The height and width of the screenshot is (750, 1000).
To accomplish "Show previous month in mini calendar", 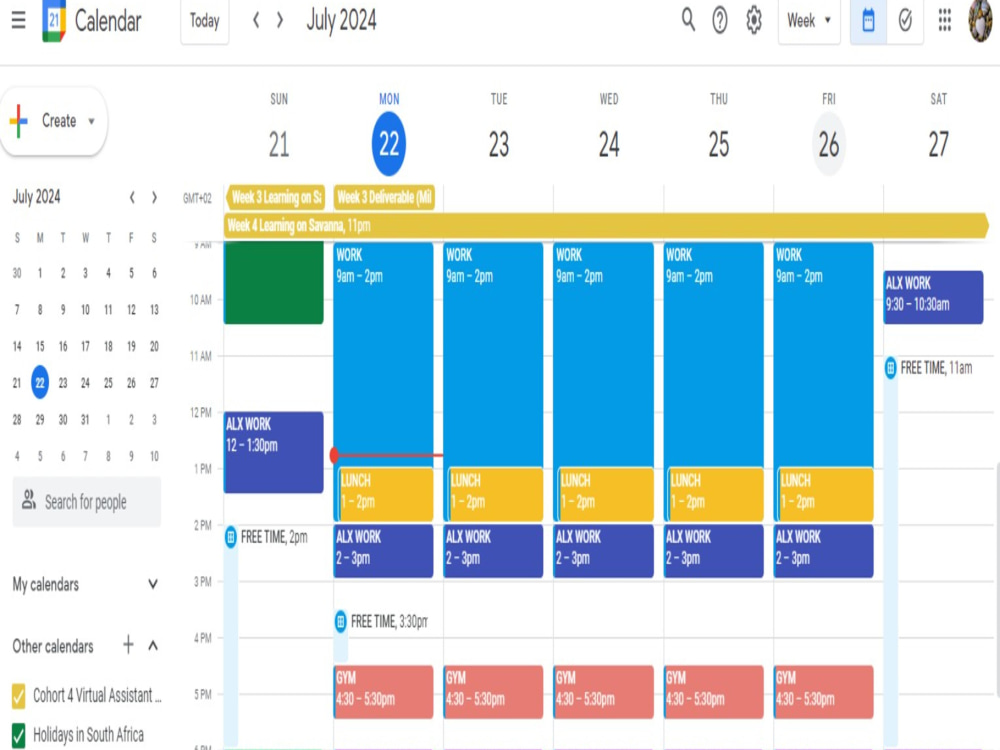I will point(132,198).
